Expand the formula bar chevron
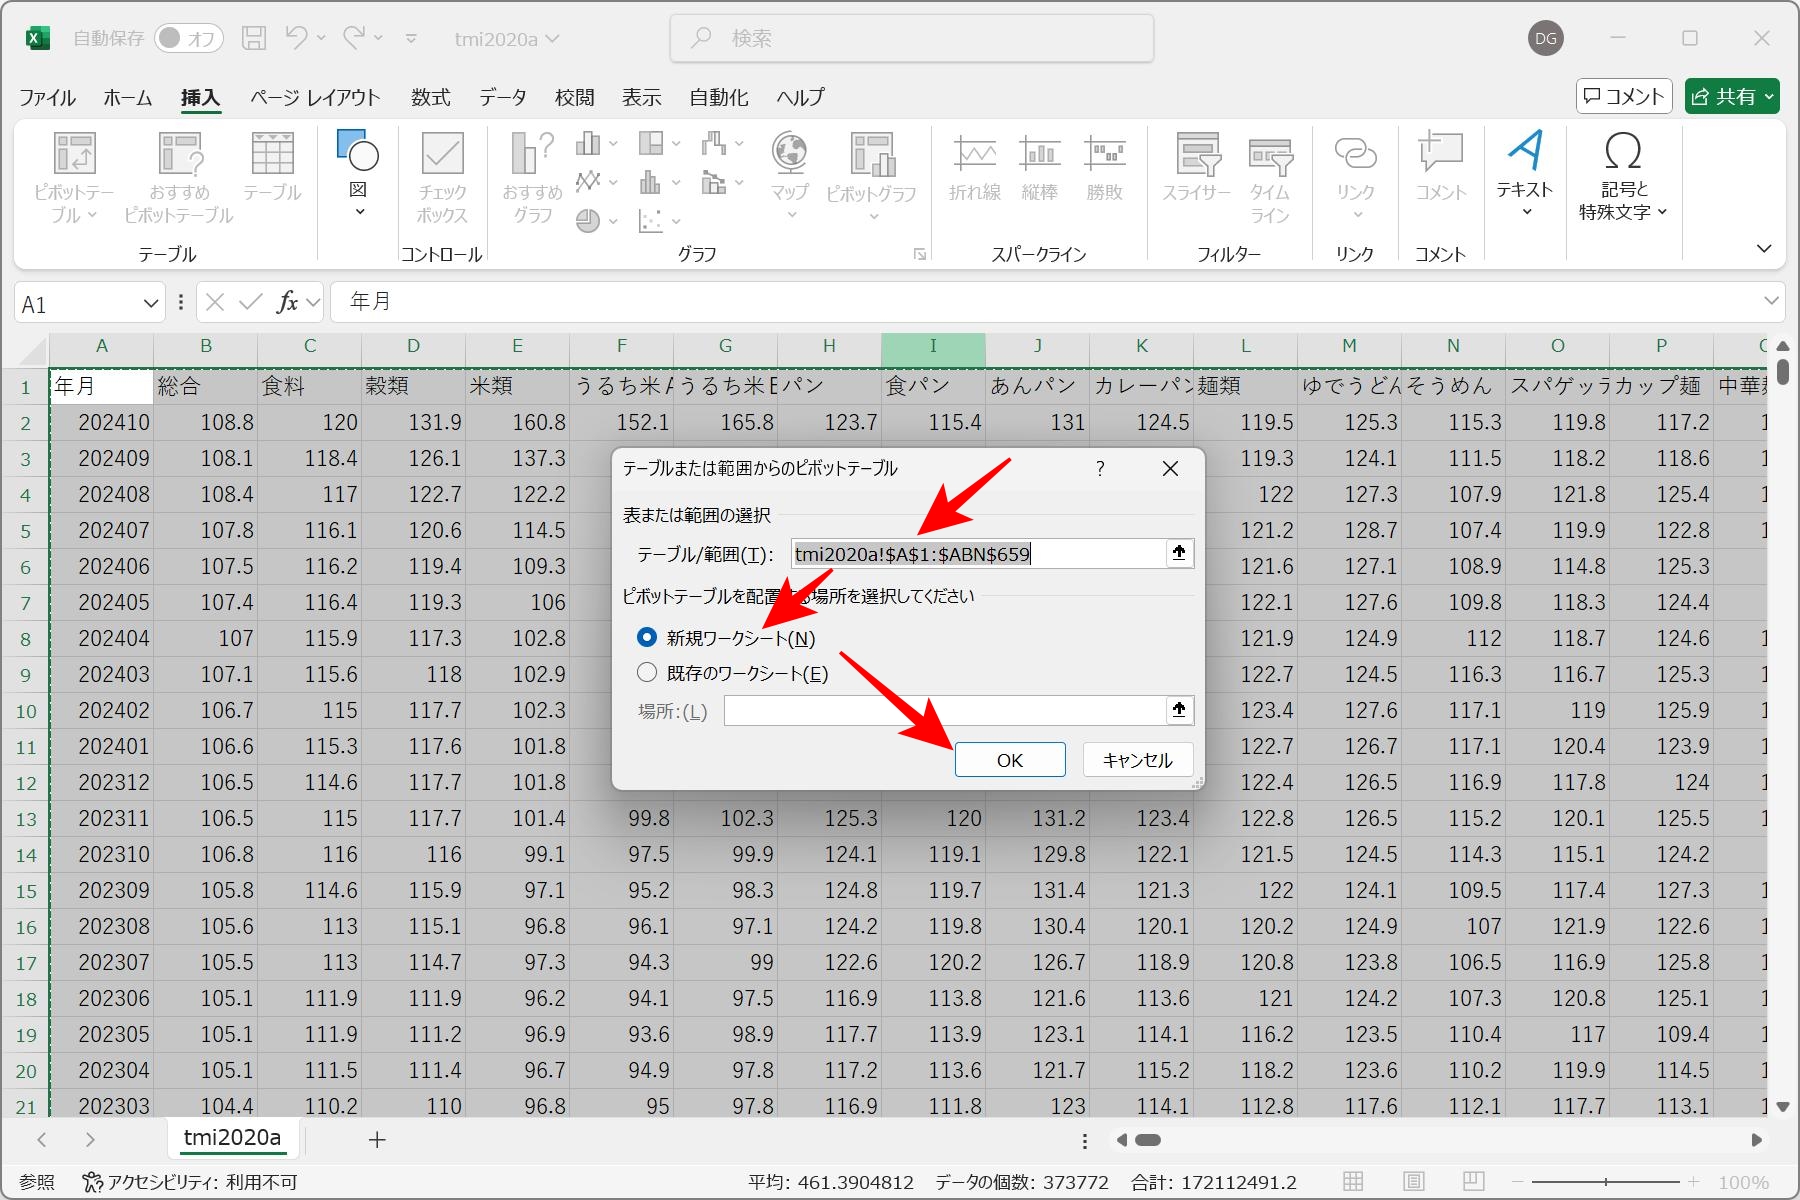The width and height of the screenshot is (1800, 1200). click(1771, 301)
